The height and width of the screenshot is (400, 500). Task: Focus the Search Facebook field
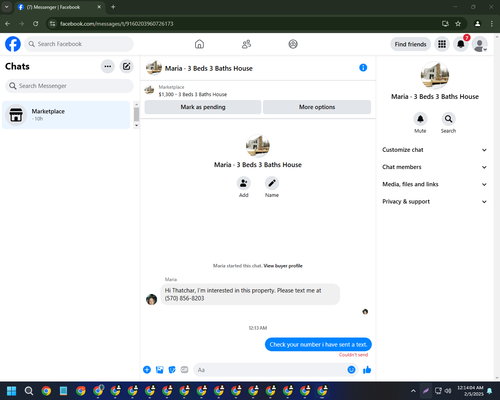(x=79, y=44)
